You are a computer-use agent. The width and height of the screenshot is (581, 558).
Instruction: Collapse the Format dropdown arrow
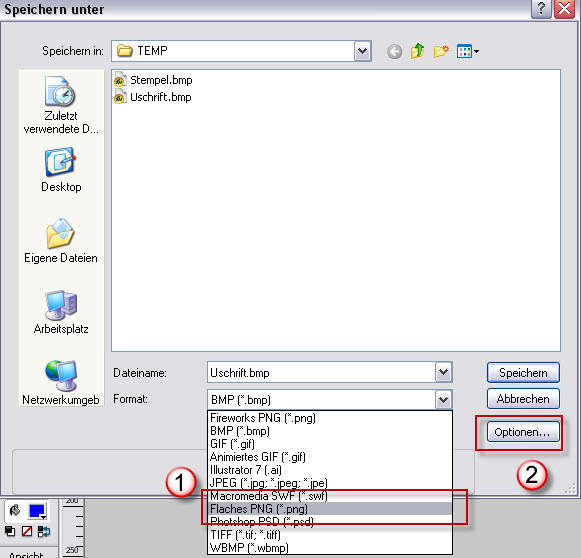pyautogui.click(x=443, y=399)
